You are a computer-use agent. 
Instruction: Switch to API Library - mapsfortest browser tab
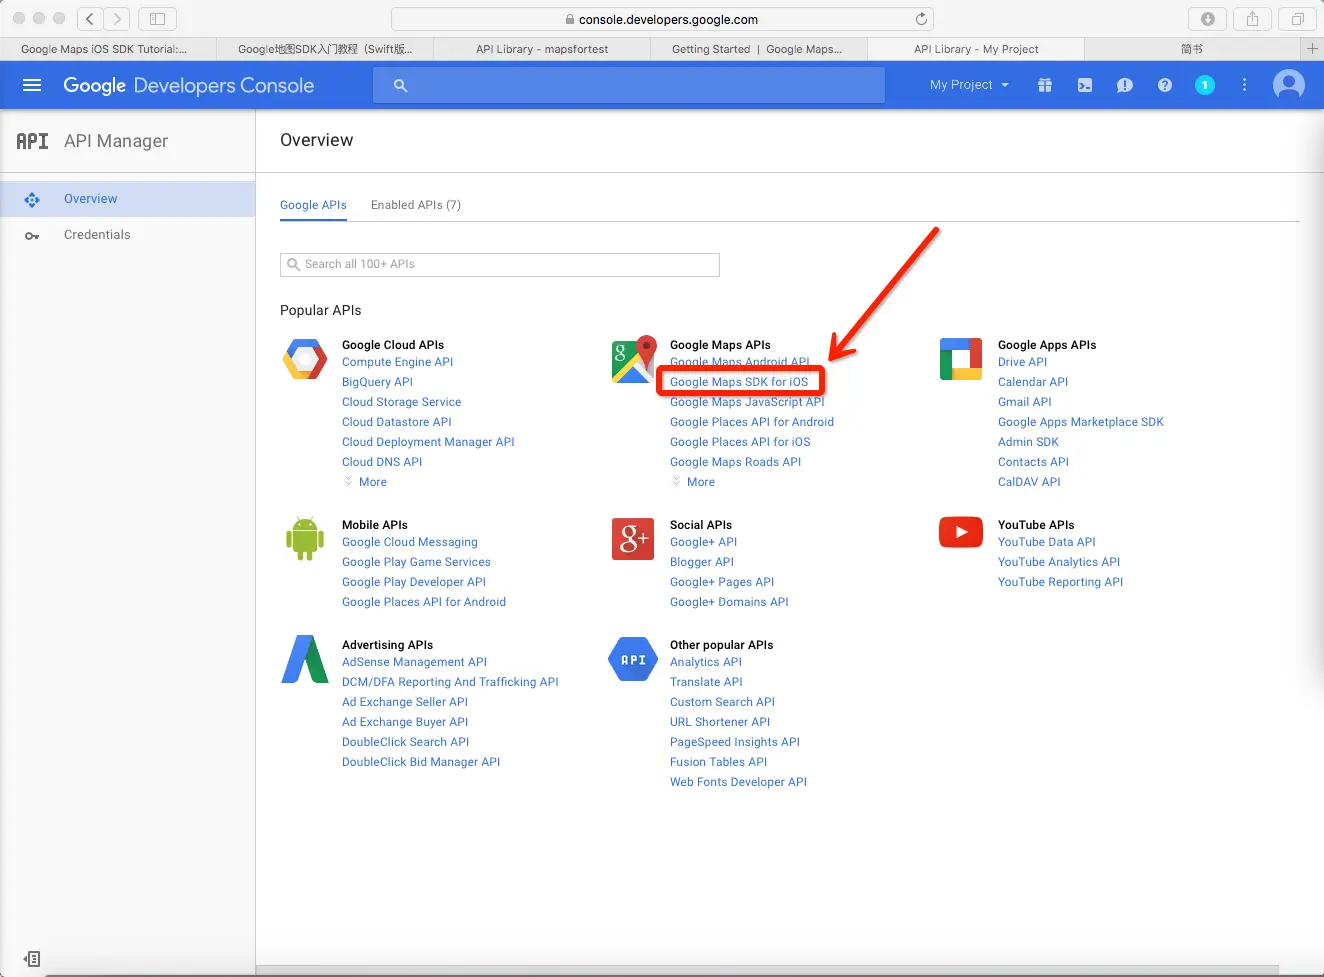(542, 49)
